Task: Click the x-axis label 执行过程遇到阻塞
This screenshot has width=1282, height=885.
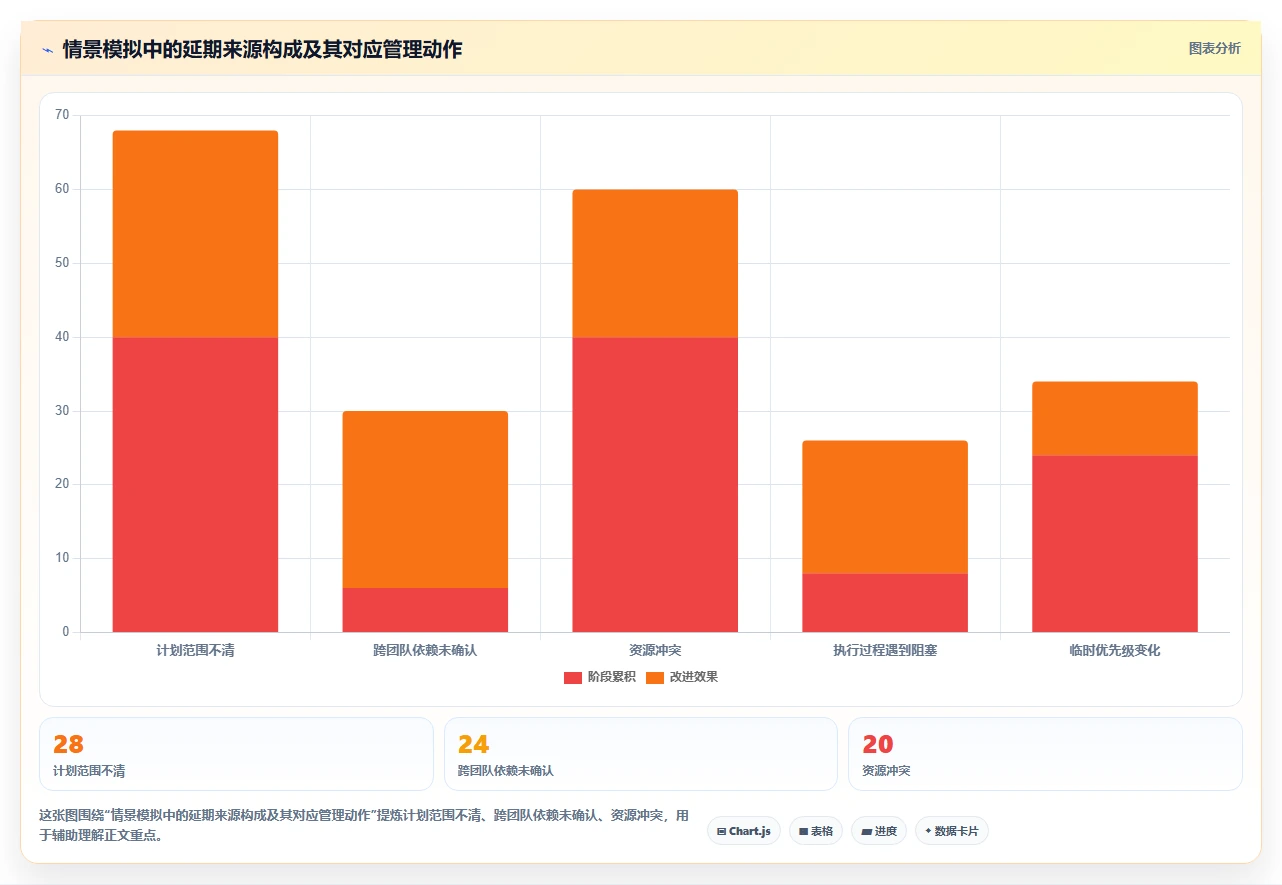Action: pyautogui.click(x=885, y=650)
